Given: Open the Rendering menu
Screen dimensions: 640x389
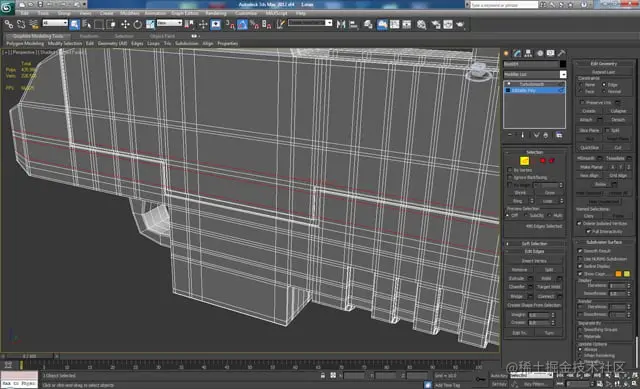Looking at the screenshot, I should click(x=216, y=13).
